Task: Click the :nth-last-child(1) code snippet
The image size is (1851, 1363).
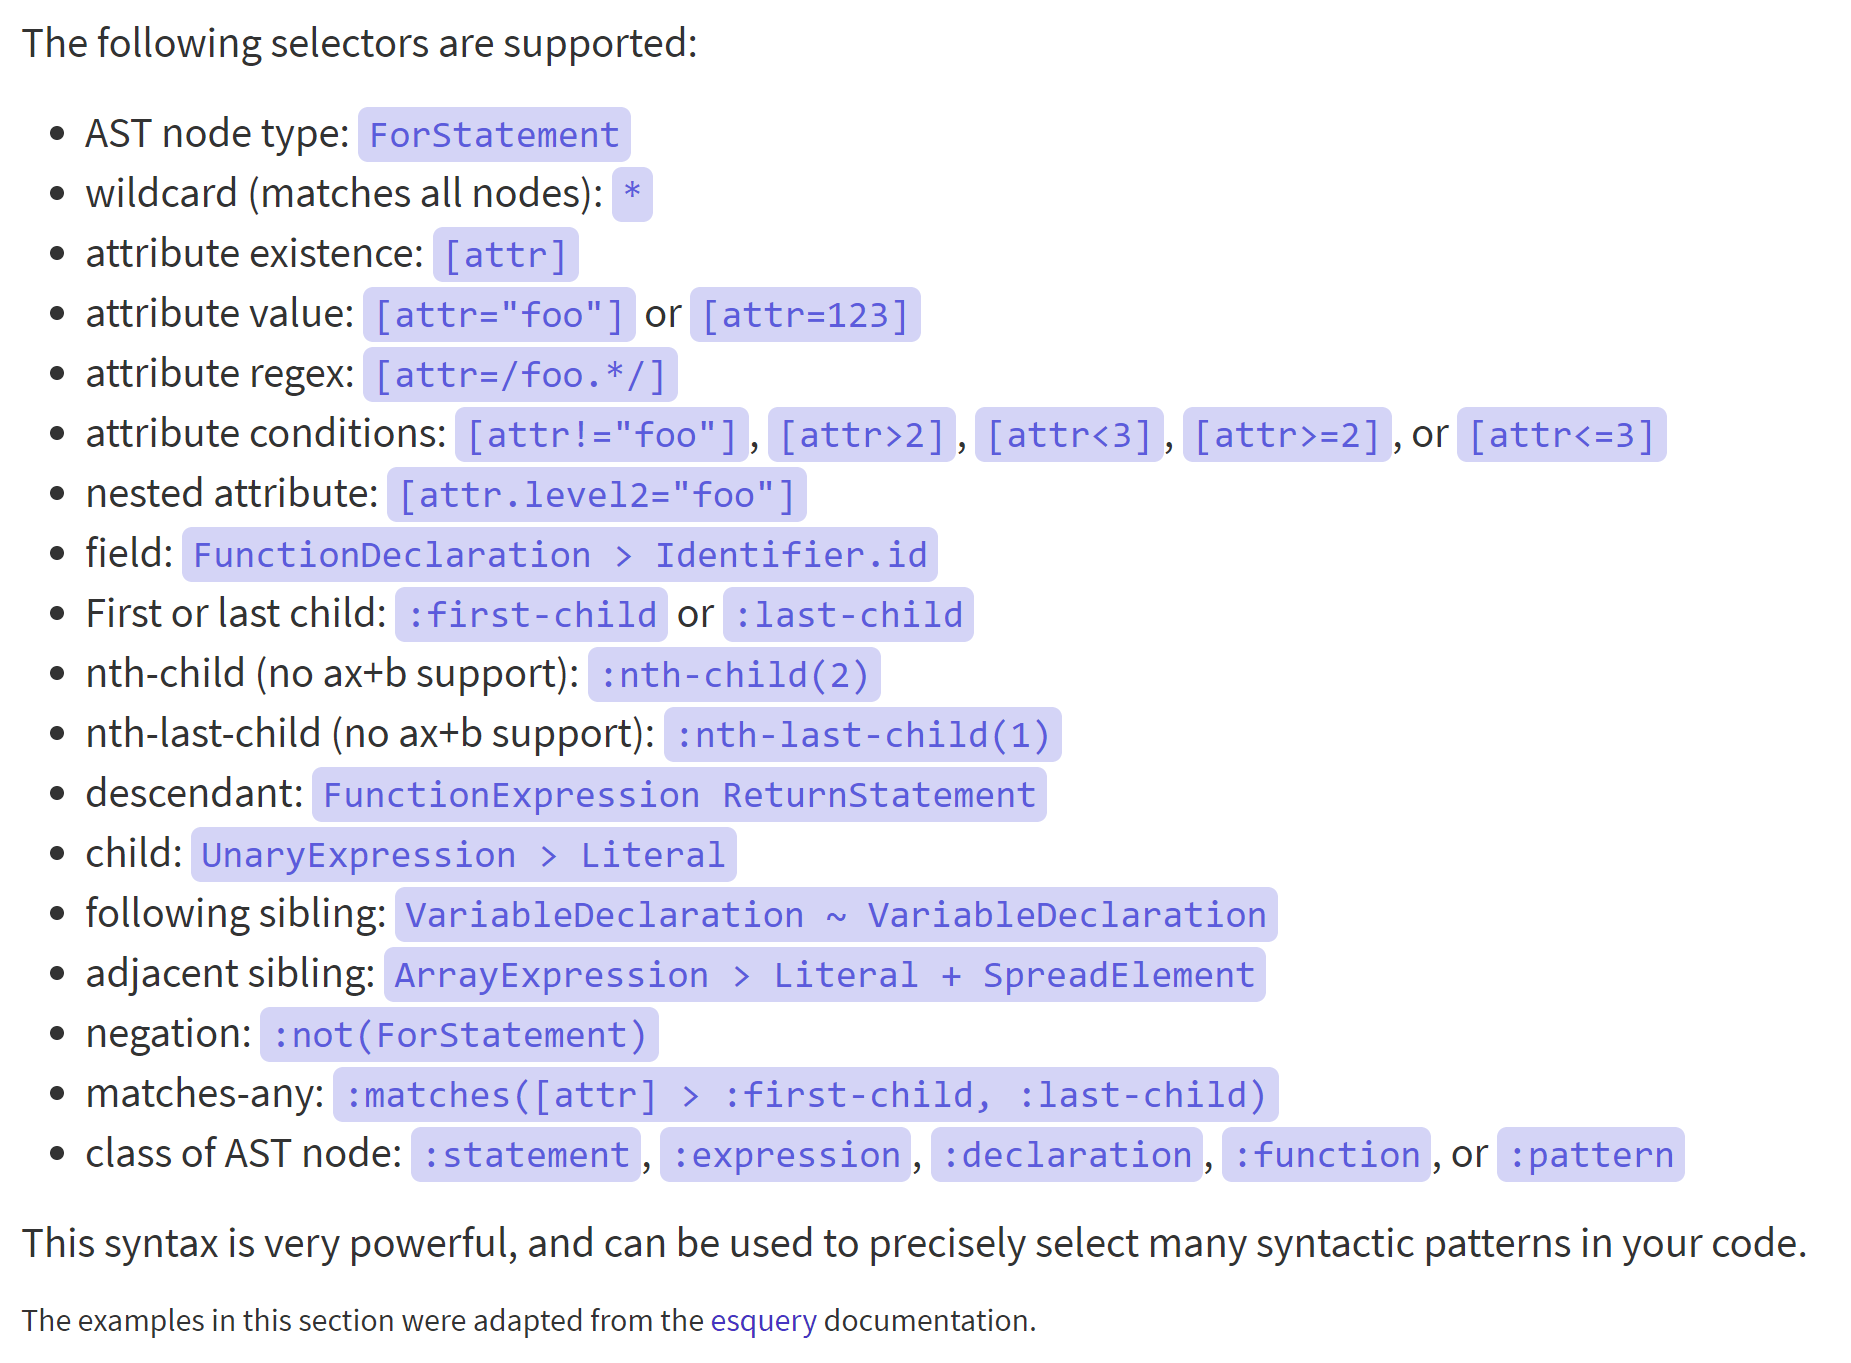Action: [862, 735]
